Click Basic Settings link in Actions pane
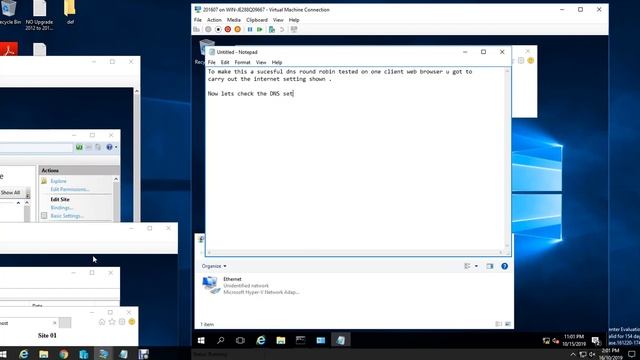 coord(67,216)
